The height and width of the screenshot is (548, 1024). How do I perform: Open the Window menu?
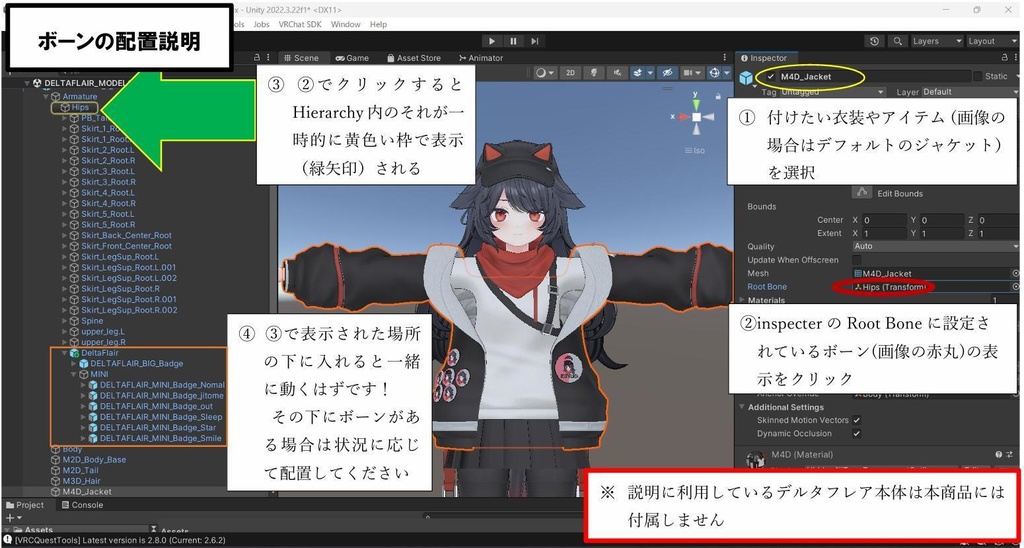tap(345, 24)
